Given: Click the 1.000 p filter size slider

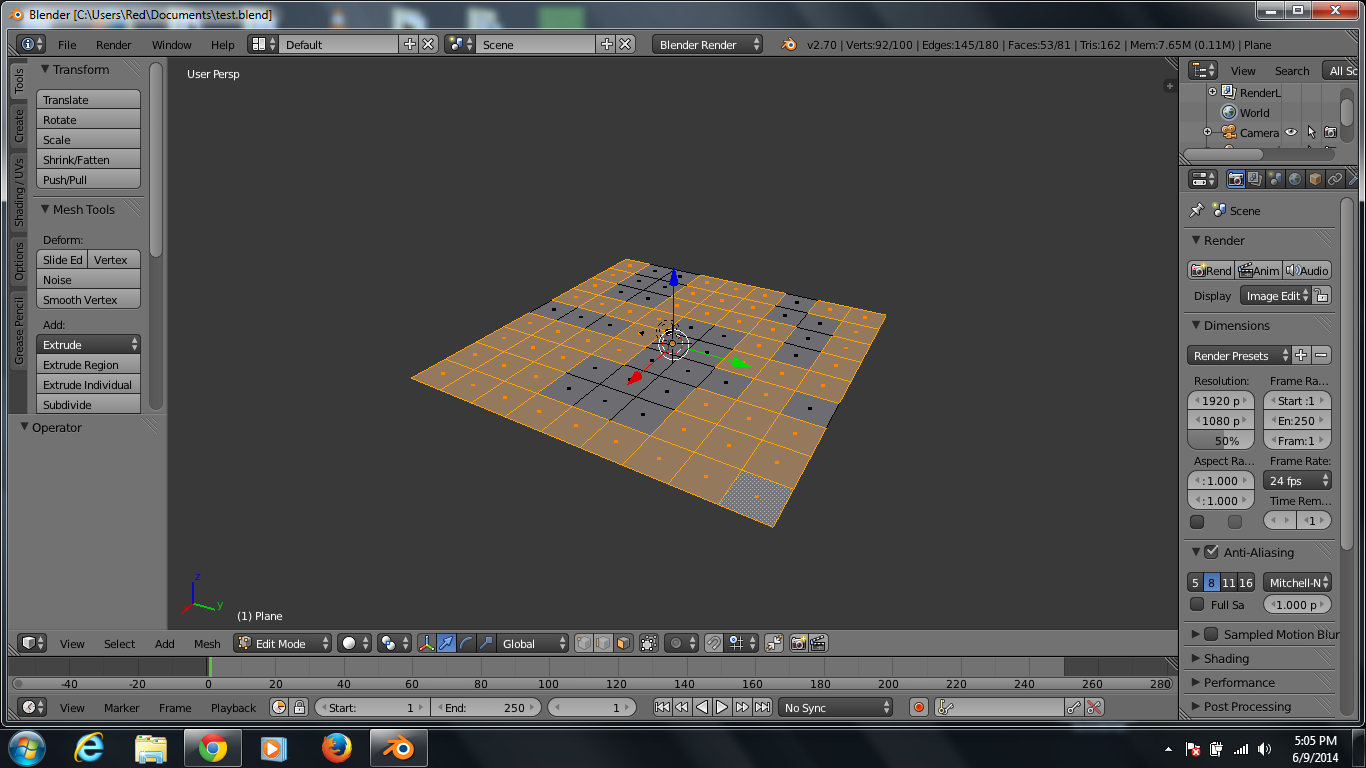Looking at the screenshot, I should [1298, 604].
